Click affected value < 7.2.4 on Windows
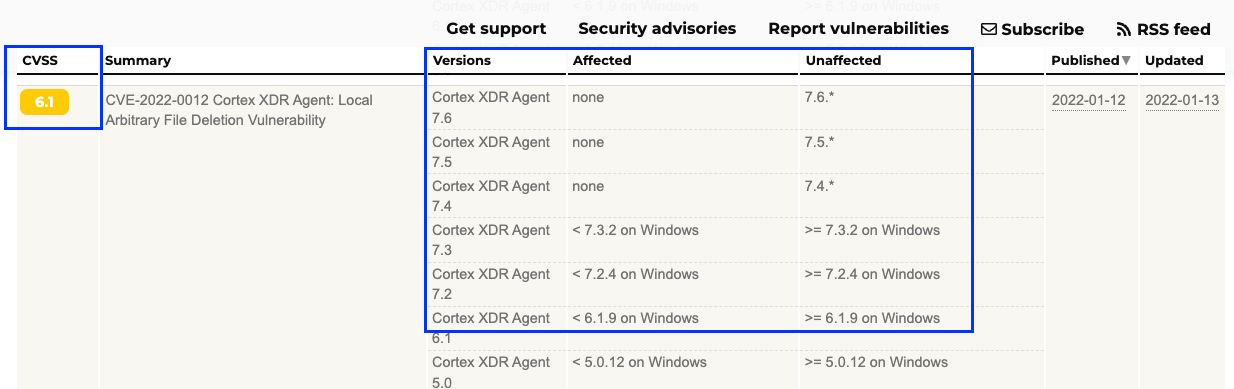 [635, 274]
